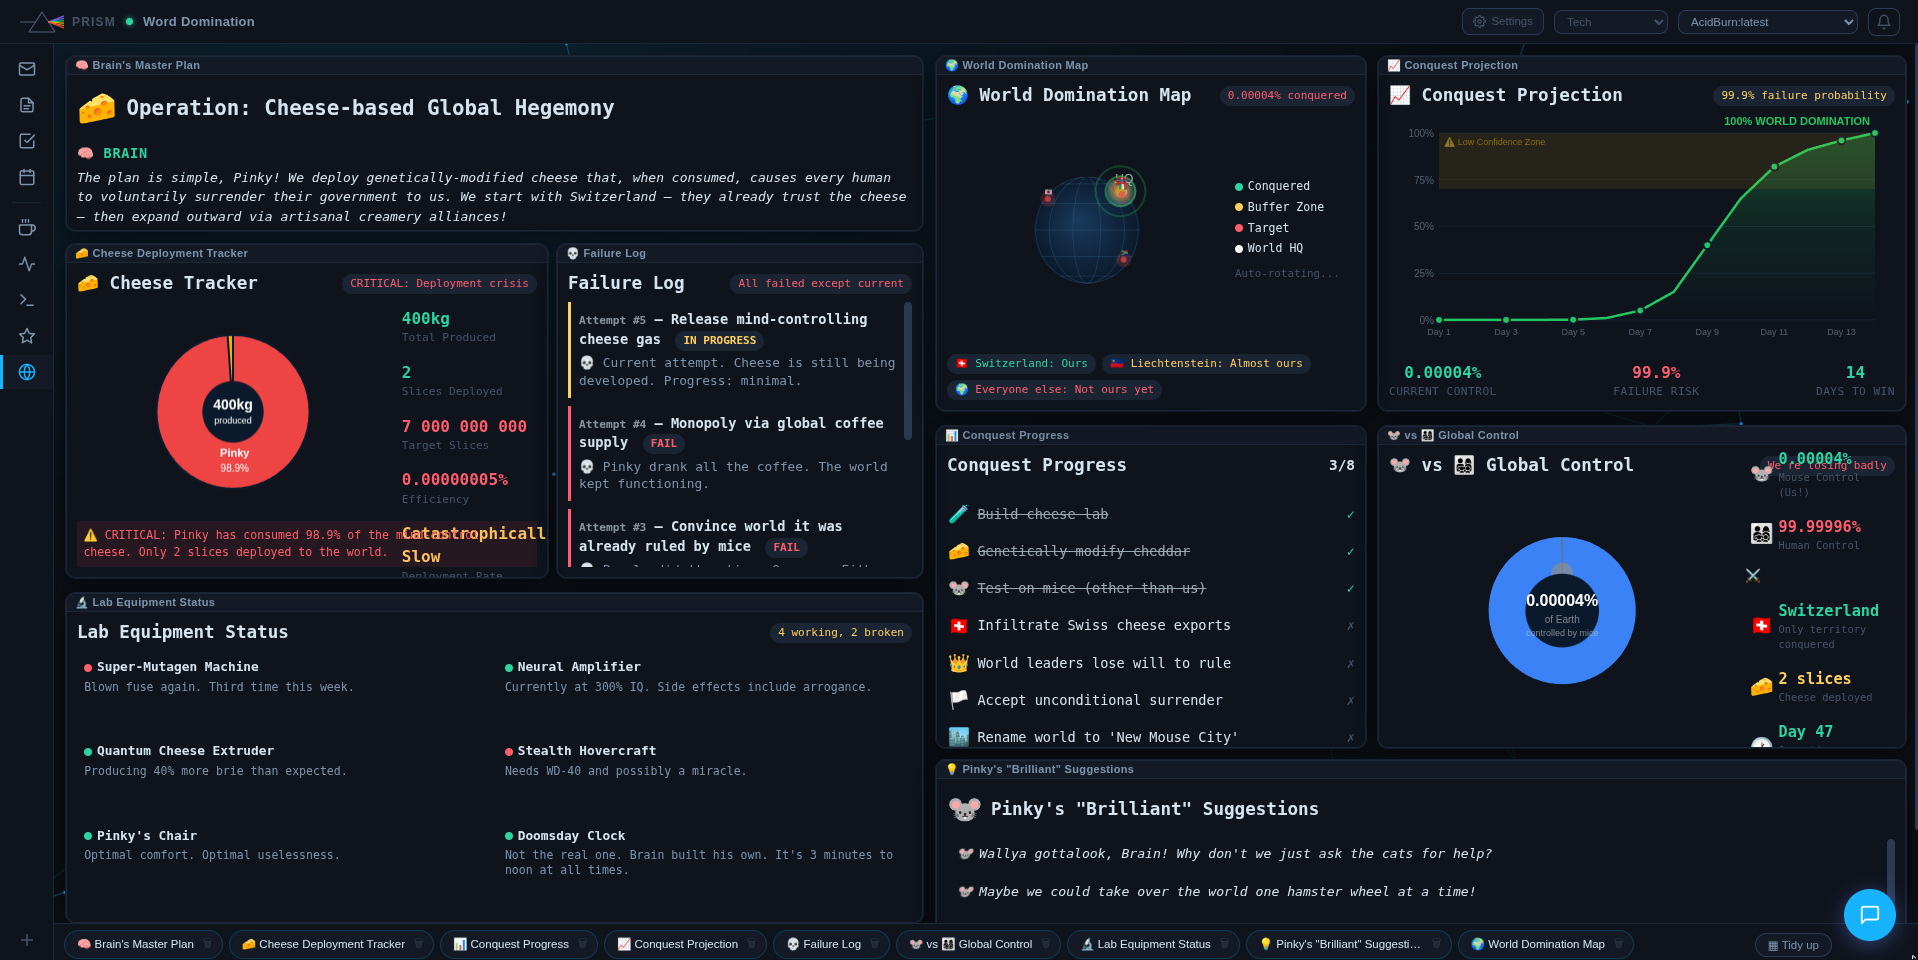Click trash icon on Lab Equipment Status tab

click(1225, 944)
